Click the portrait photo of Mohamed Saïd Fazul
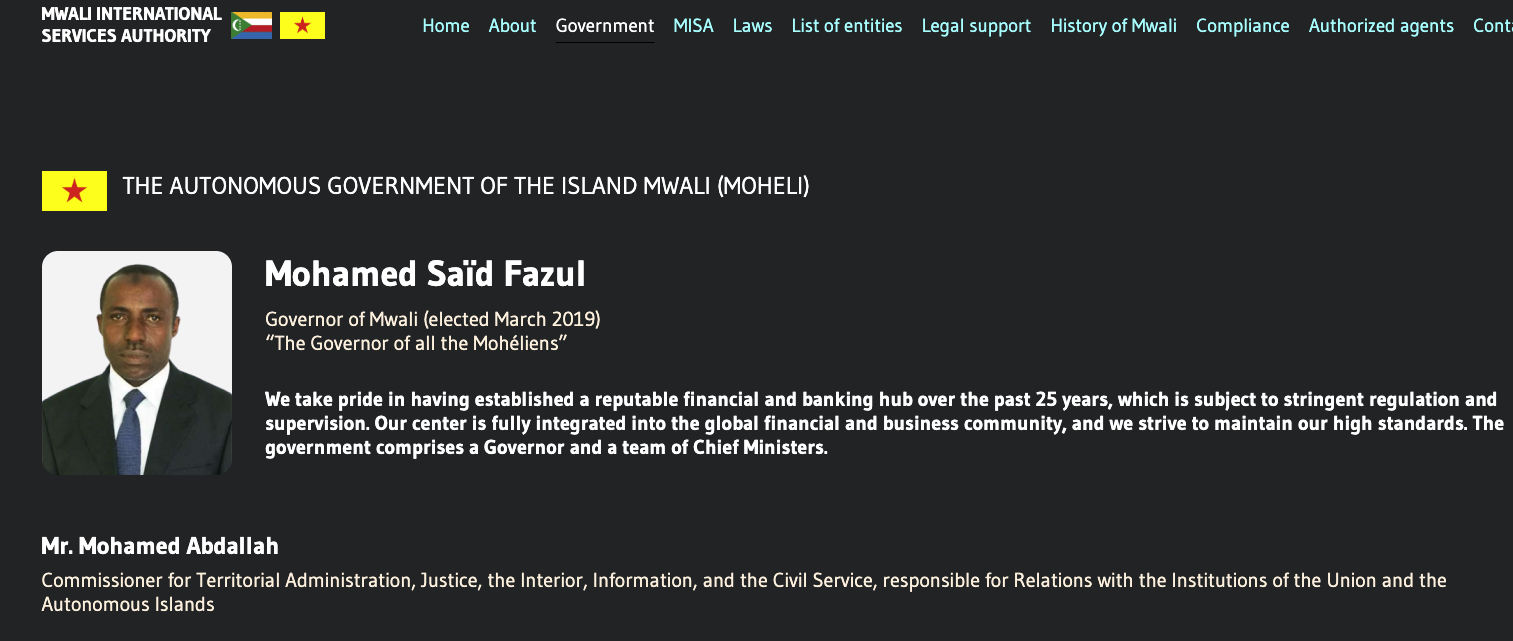Screen dimensions: 1513x641 click(x=136, y=362)
